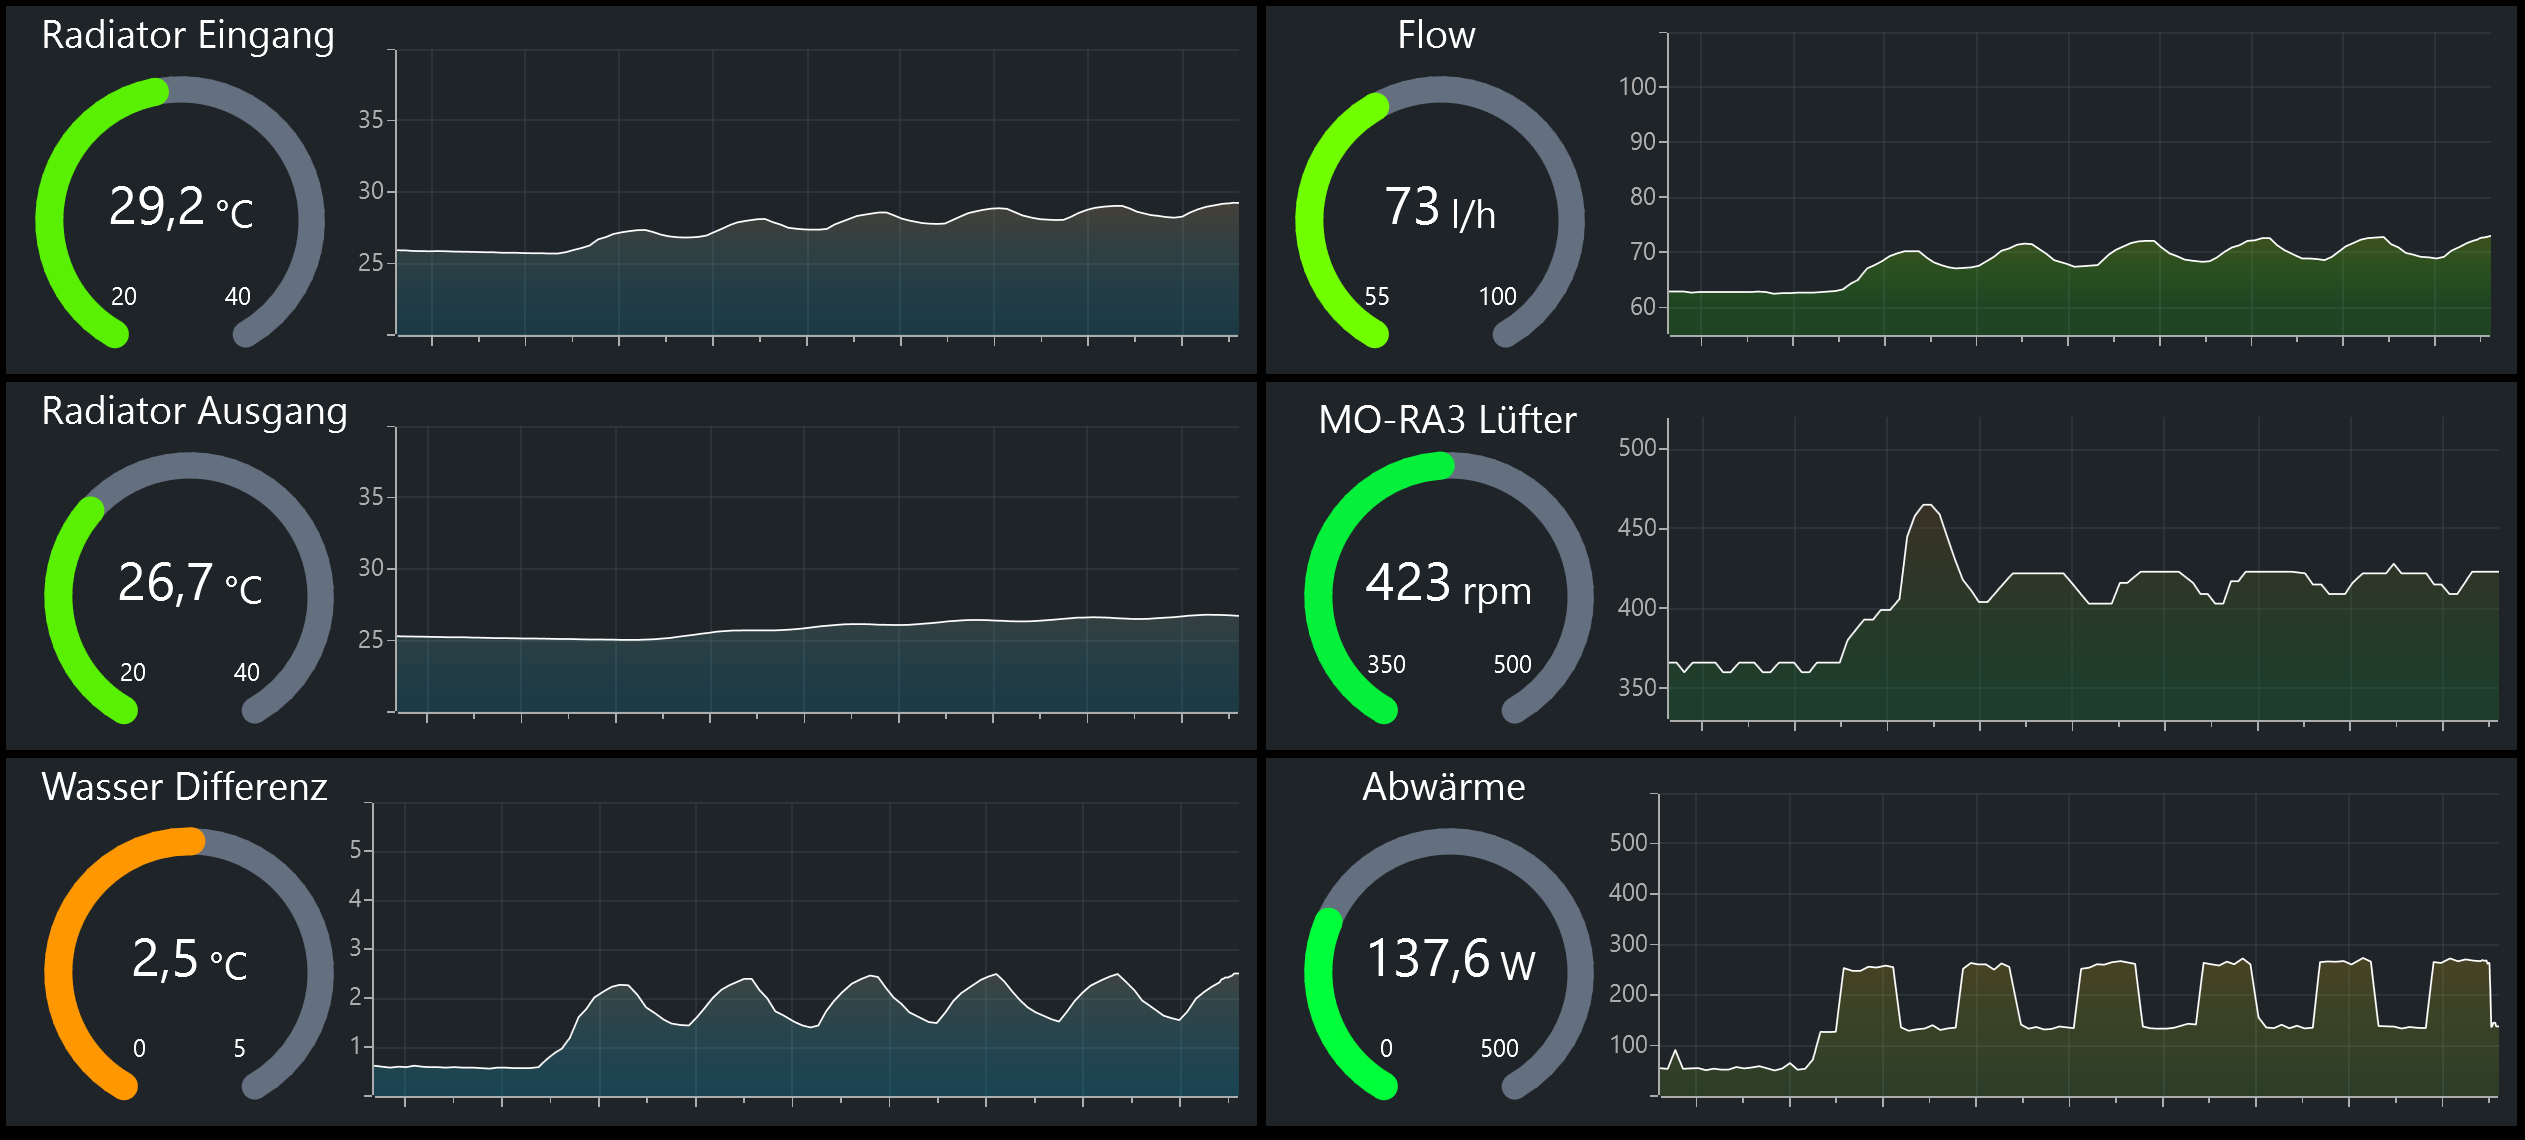This screenshot has height=1140, width=2525.
Task: Click the Radiator Ausgang title text
Action: [x=194, y=411]
